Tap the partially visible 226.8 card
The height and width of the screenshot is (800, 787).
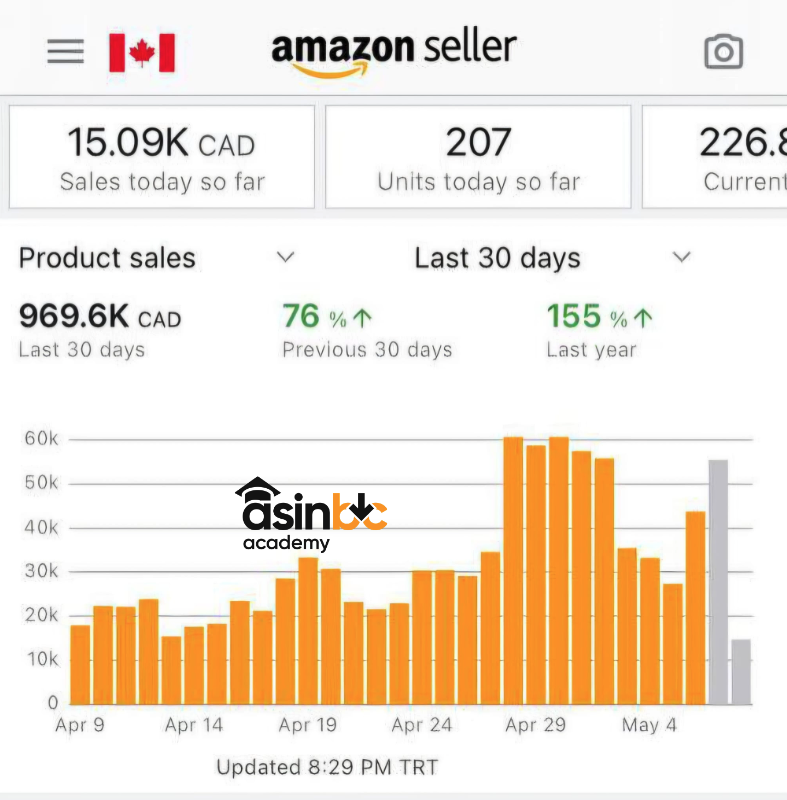(x=716, y=157)
